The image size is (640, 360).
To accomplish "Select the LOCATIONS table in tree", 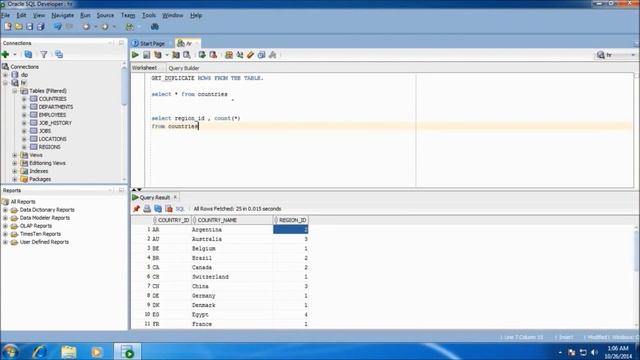I will coord(52,139).
